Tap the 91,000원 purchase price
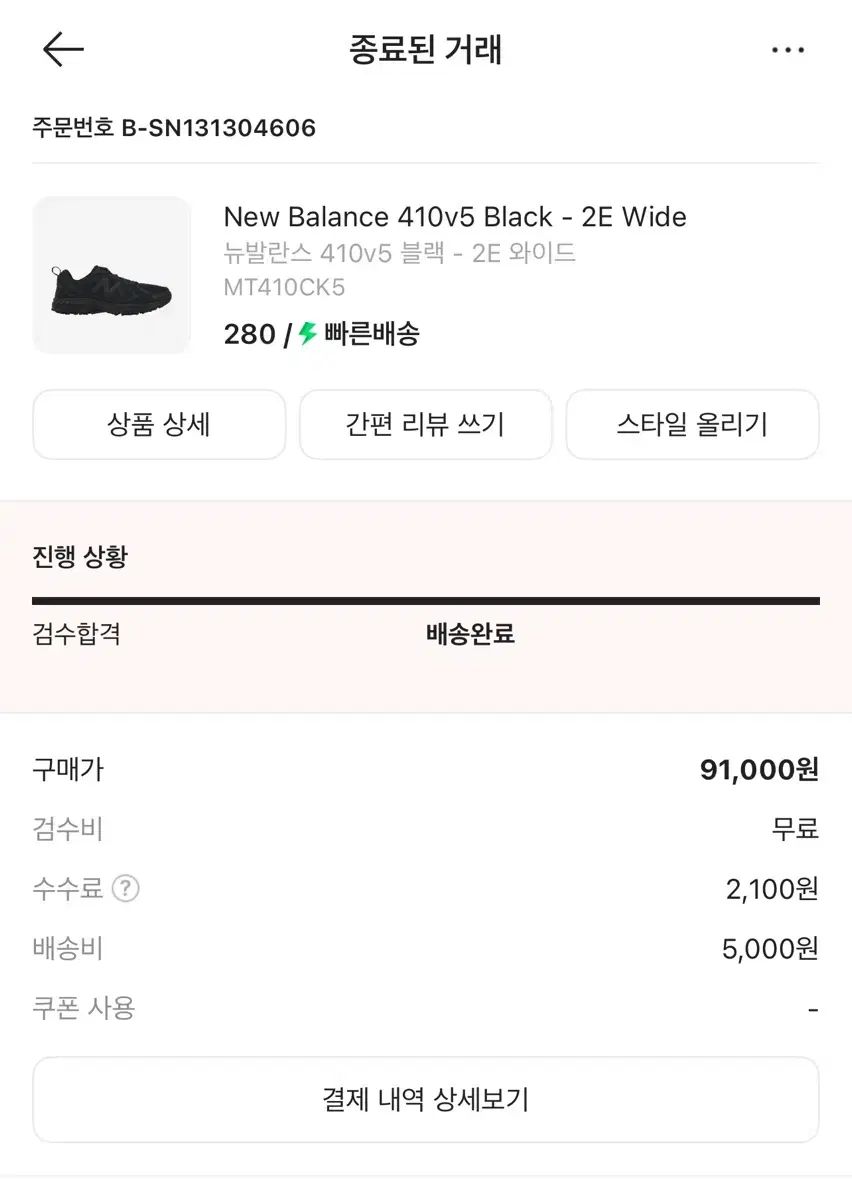 click(759, 770)
